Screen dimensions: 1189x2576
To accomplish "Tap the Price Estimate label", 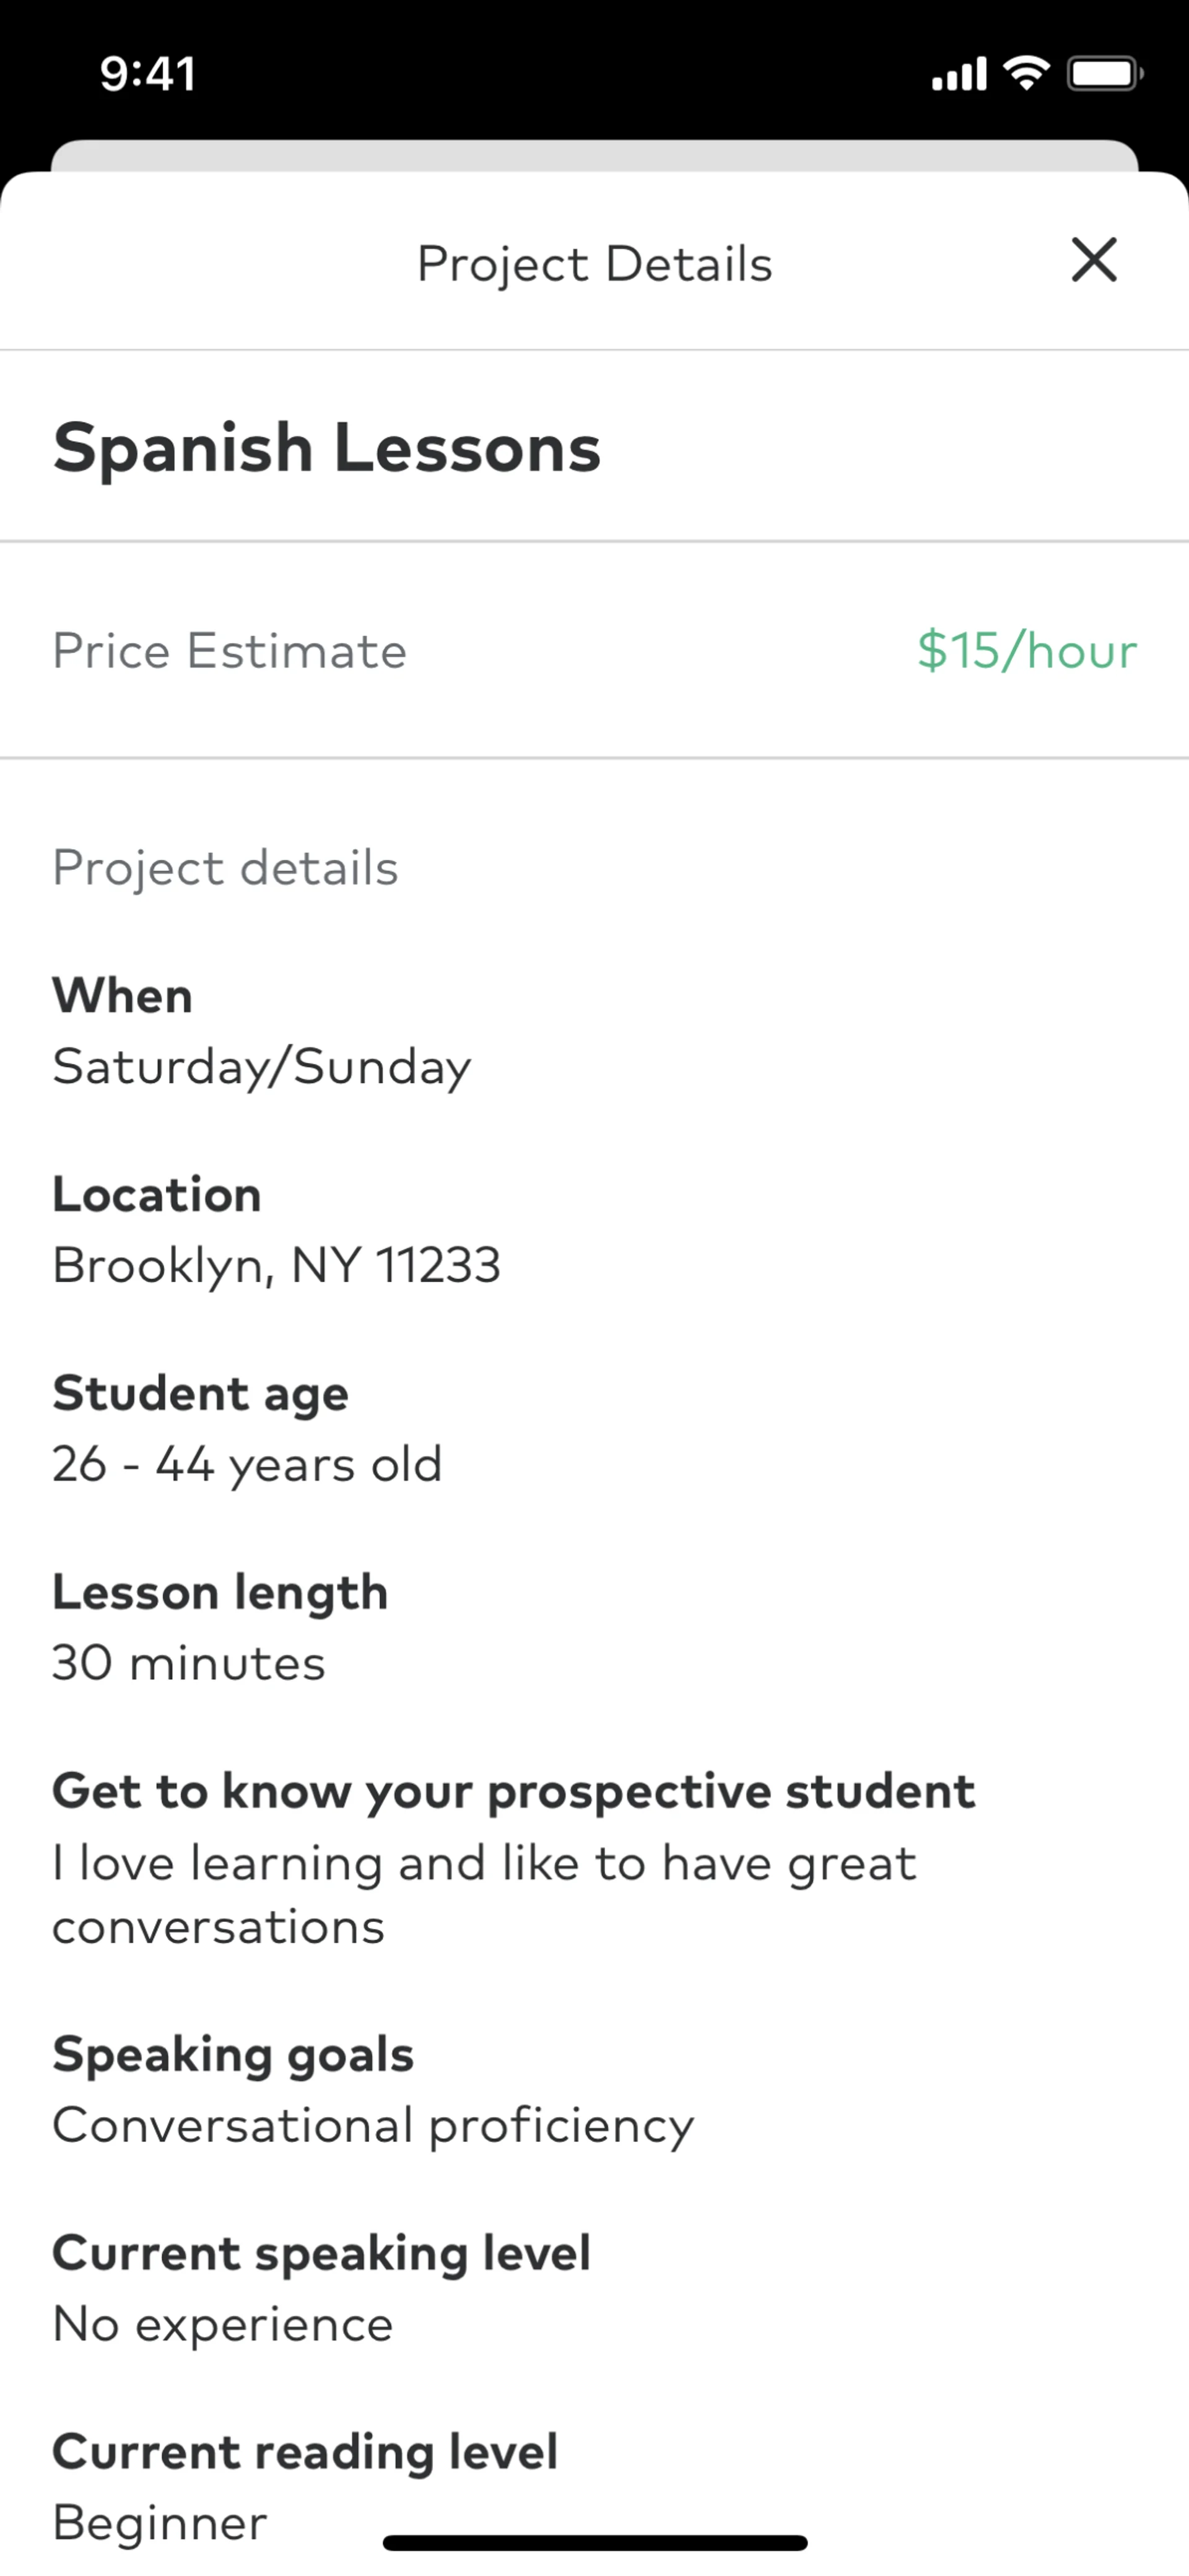I will (x=230, y=651).
